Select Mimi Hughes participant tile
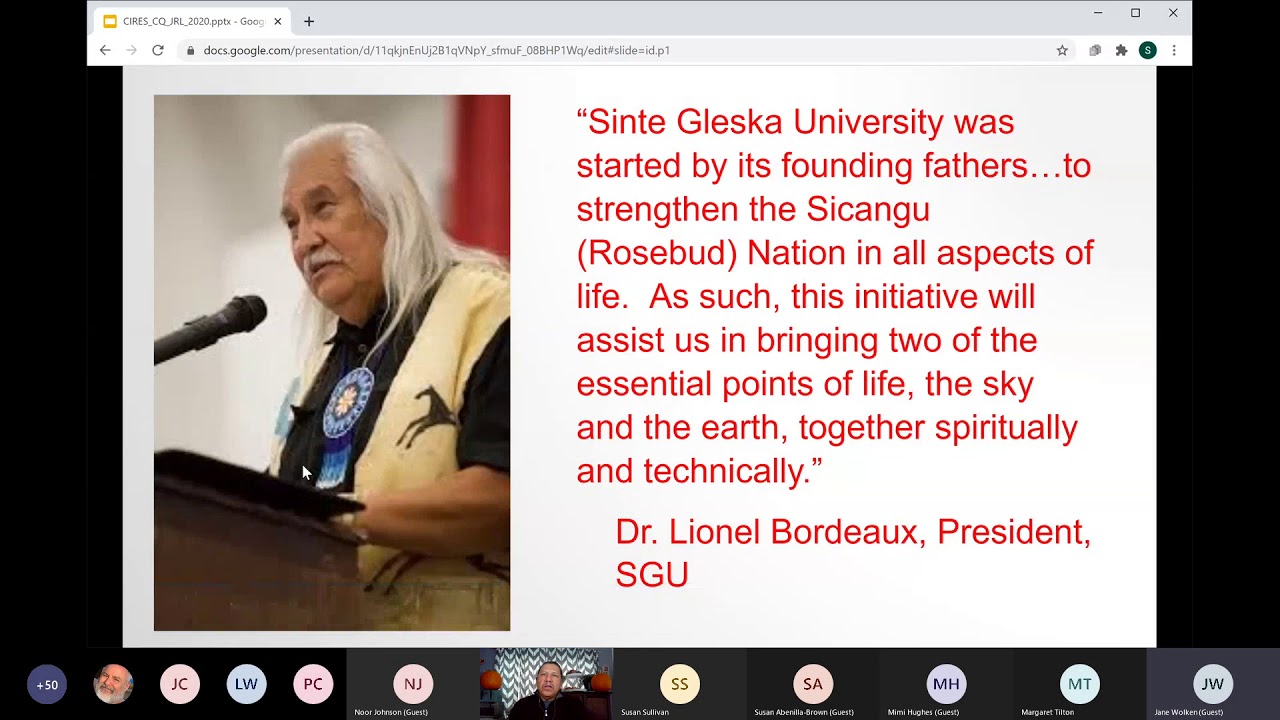The image size is (1280, 720). click(x=946, y=684)
